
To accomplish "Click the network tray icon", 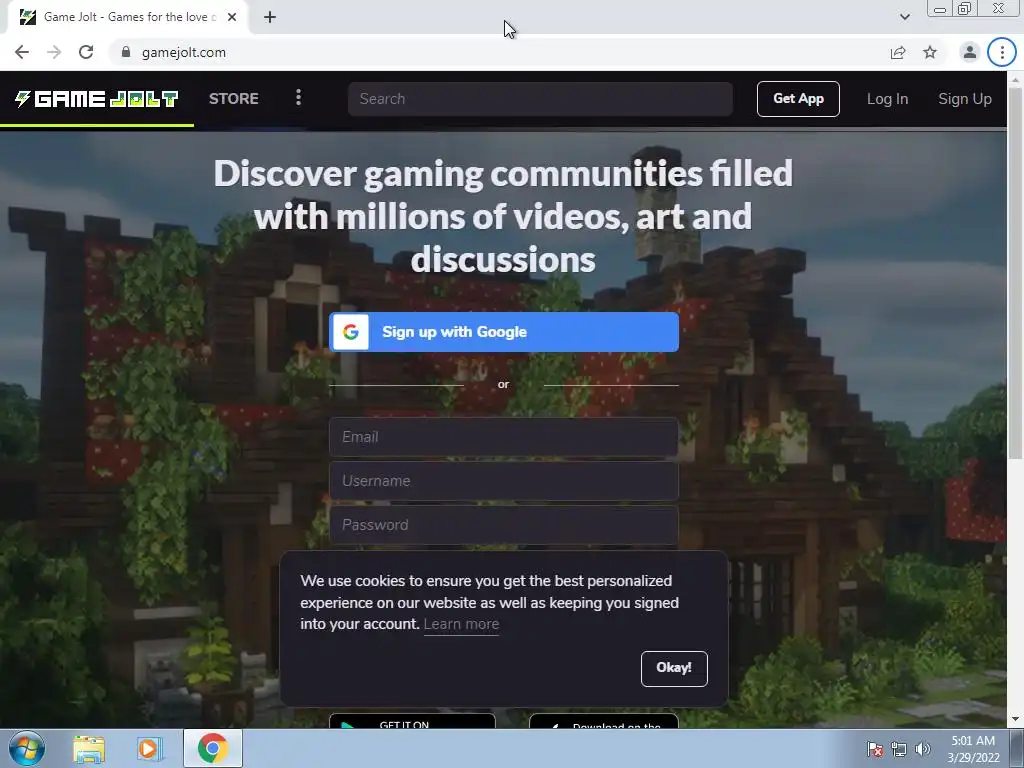I will 899,750.
